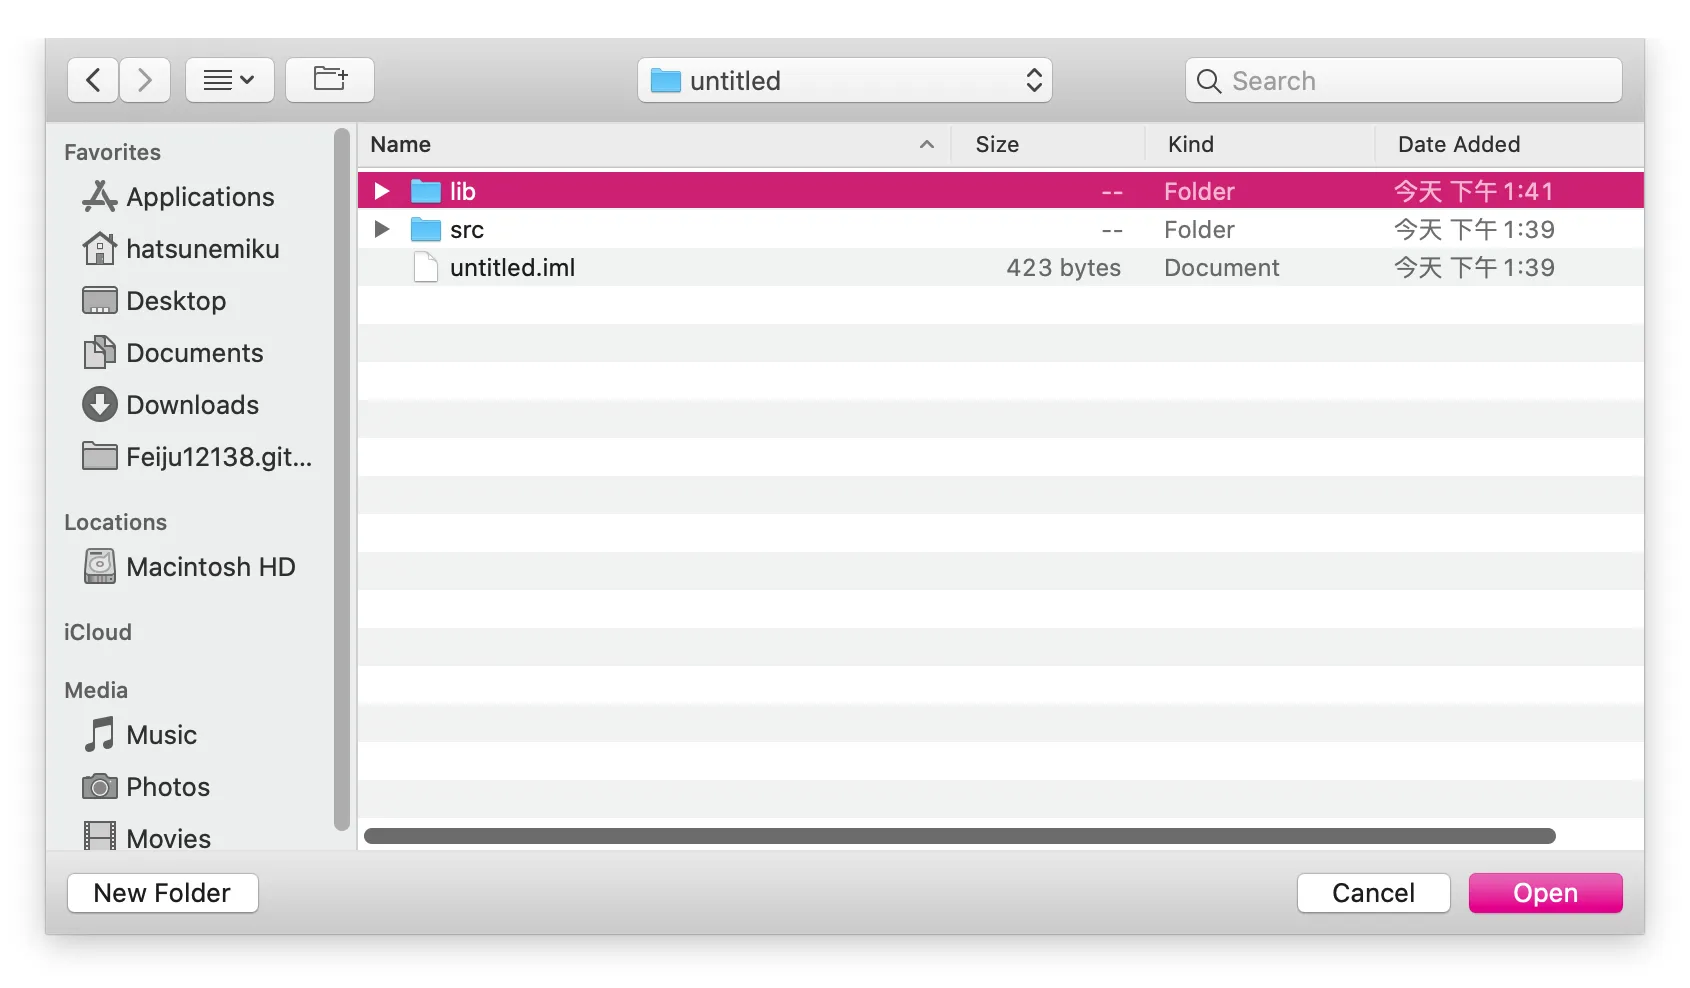Click the Macintosh HD disk icon
This screenshot has width=1690, height=988.
click(x=99, y=566)
